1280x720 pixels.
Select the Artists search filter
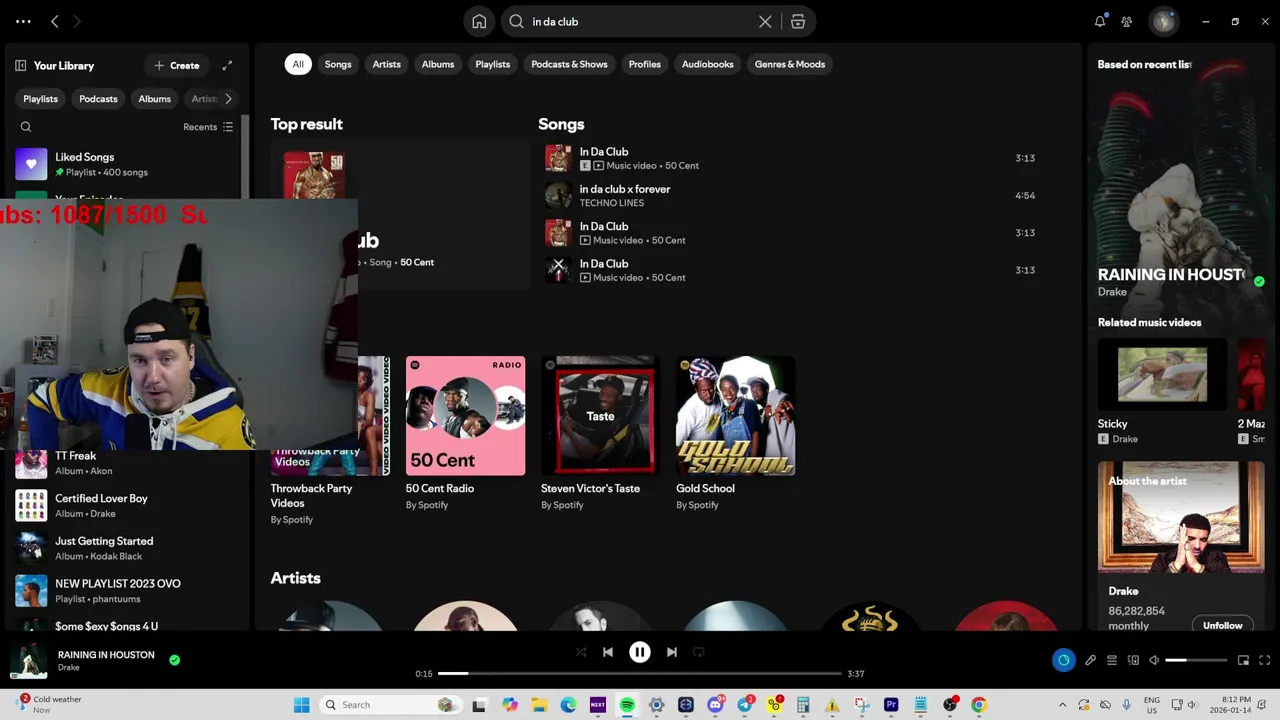[387, 64]
